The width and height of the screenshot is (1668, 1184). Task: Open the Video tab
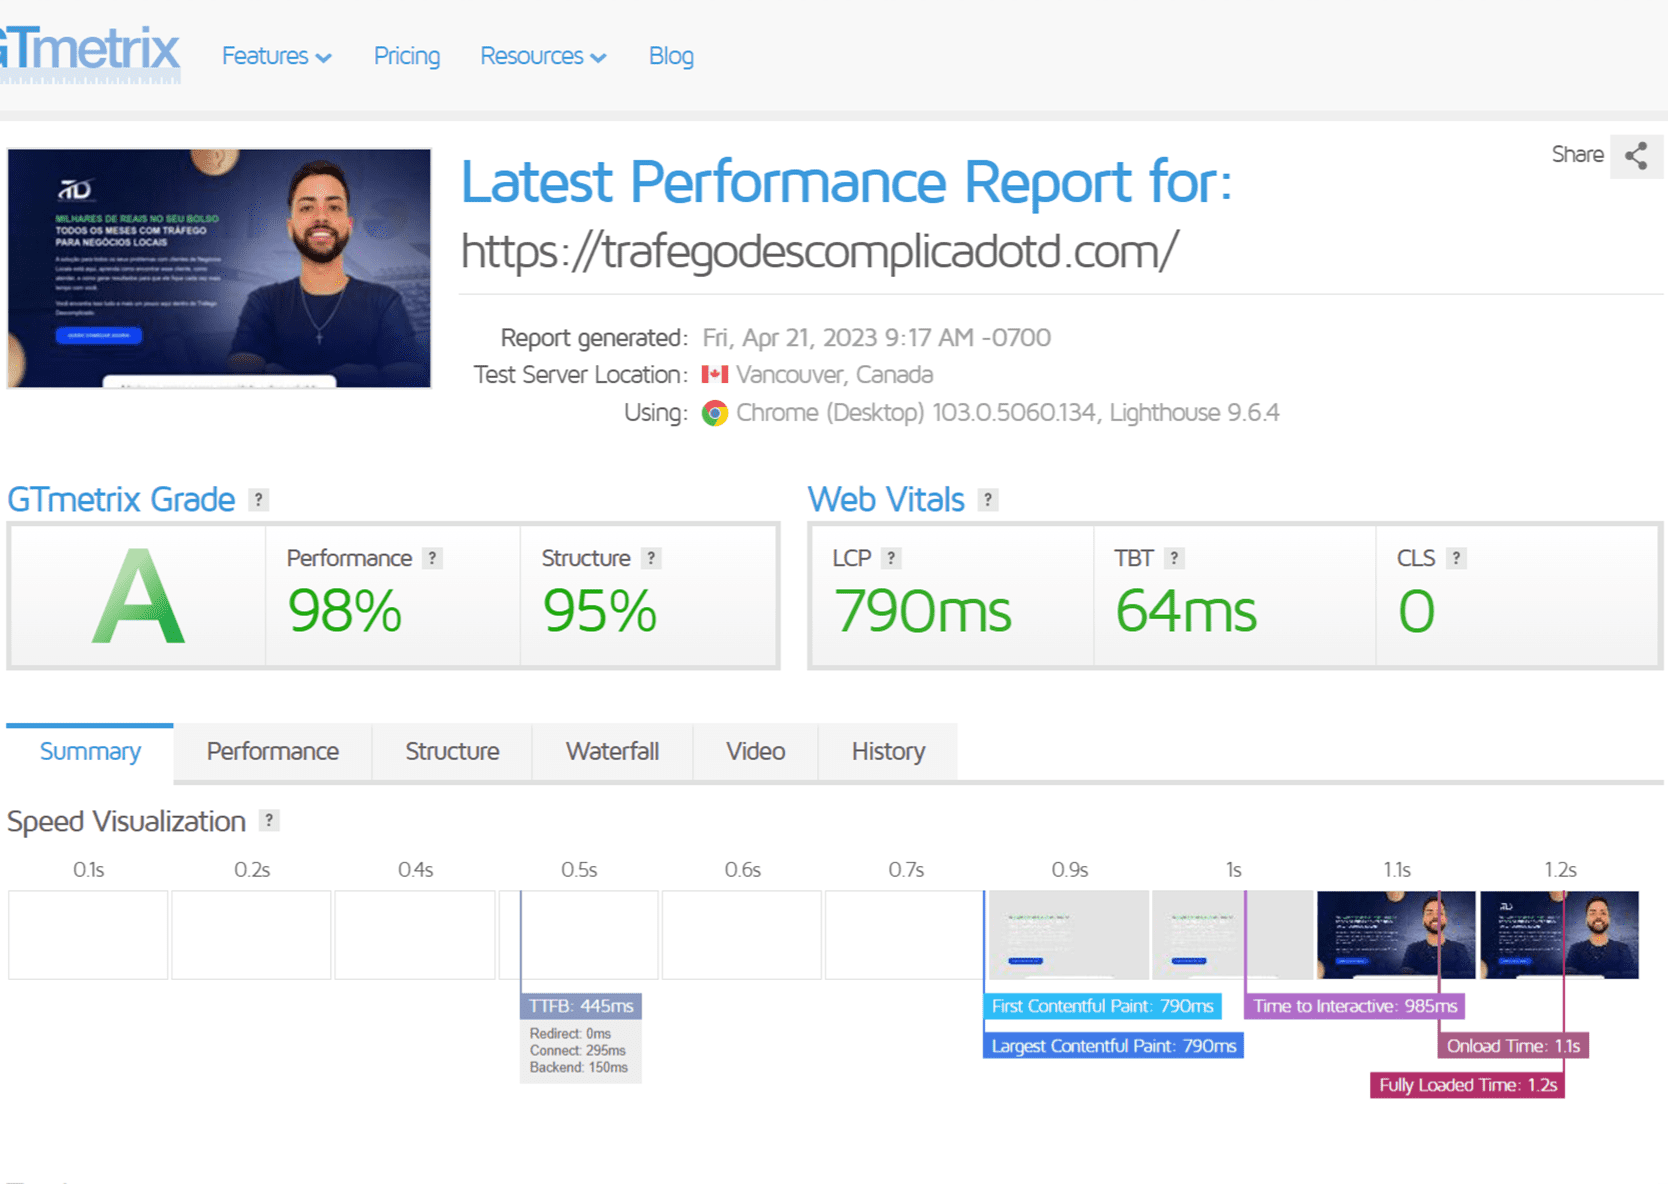755,751
